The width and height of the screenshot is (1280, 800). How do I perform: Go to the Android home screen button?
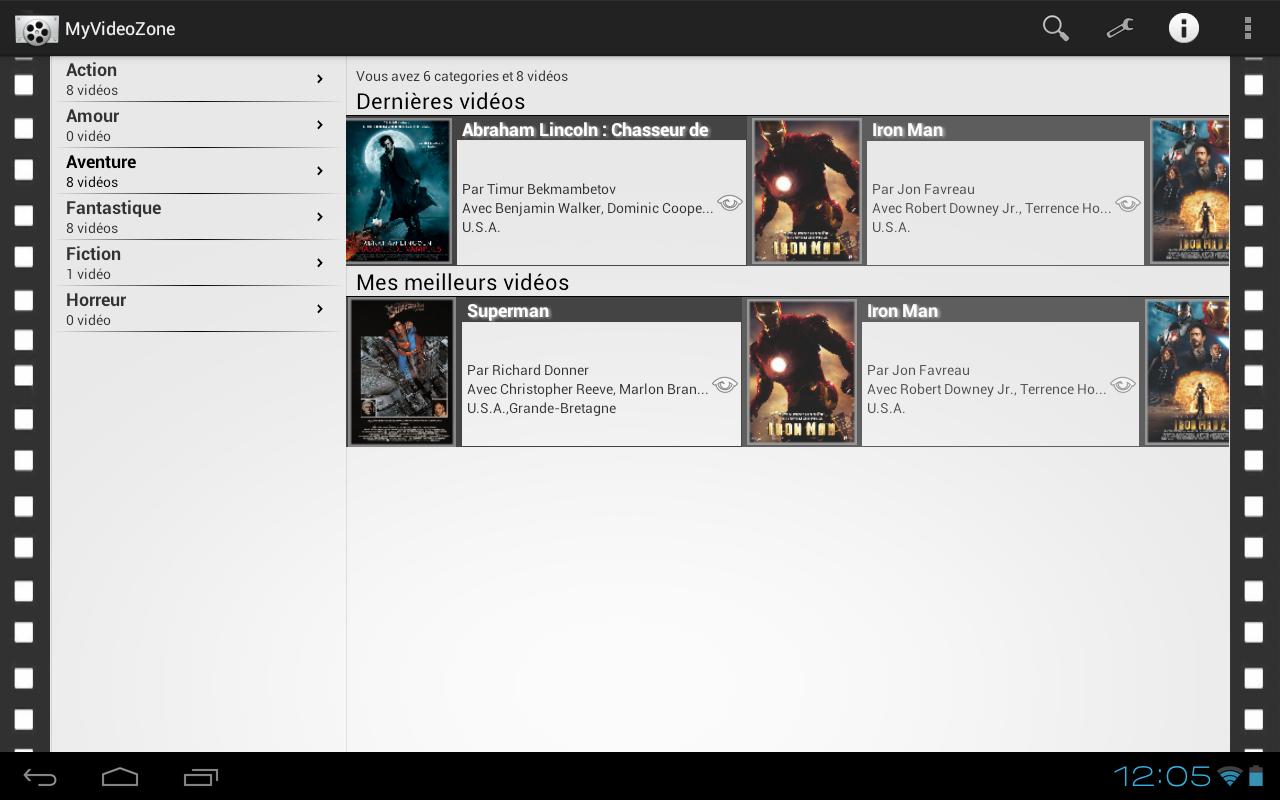click(x=120, y=777)
